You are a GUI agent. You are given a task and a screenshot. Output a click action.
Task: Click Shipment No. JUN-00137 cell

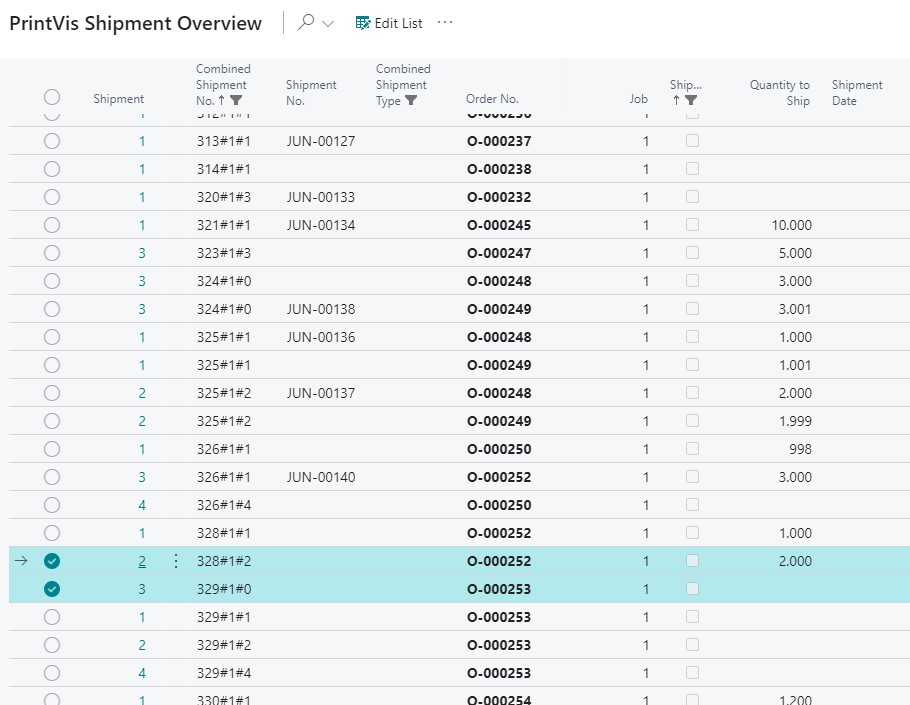click(x=321, y=393)
